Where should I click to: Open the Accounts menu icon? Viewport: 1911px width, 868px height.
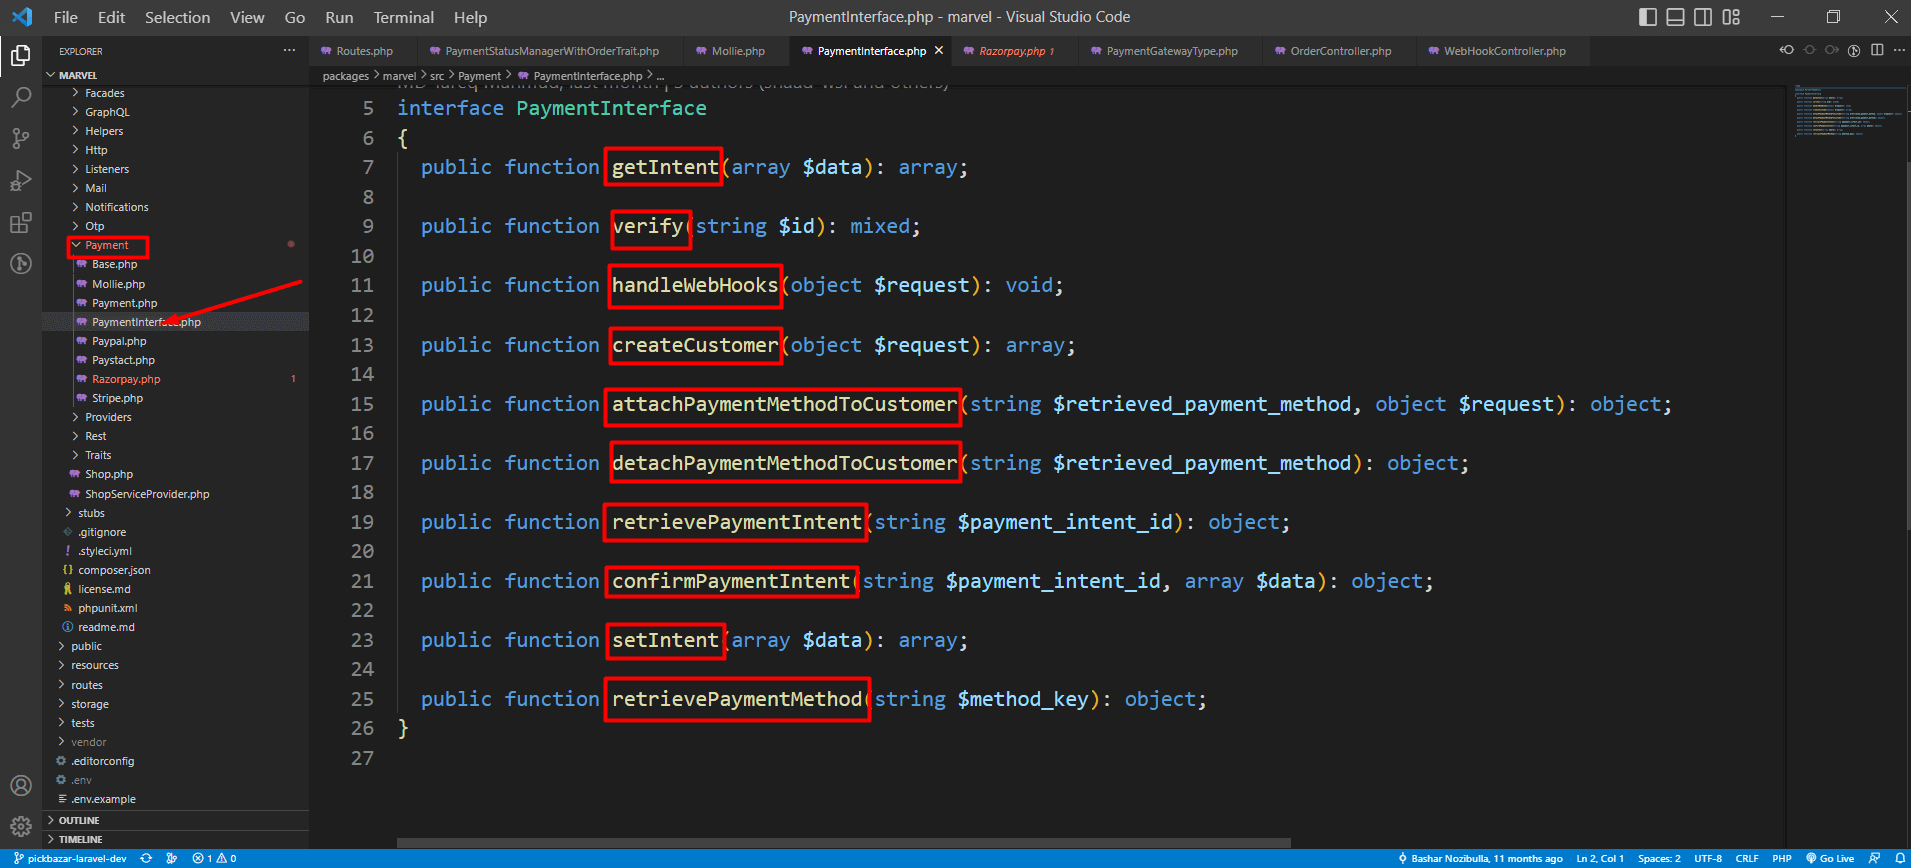click(x=20, y=786)
